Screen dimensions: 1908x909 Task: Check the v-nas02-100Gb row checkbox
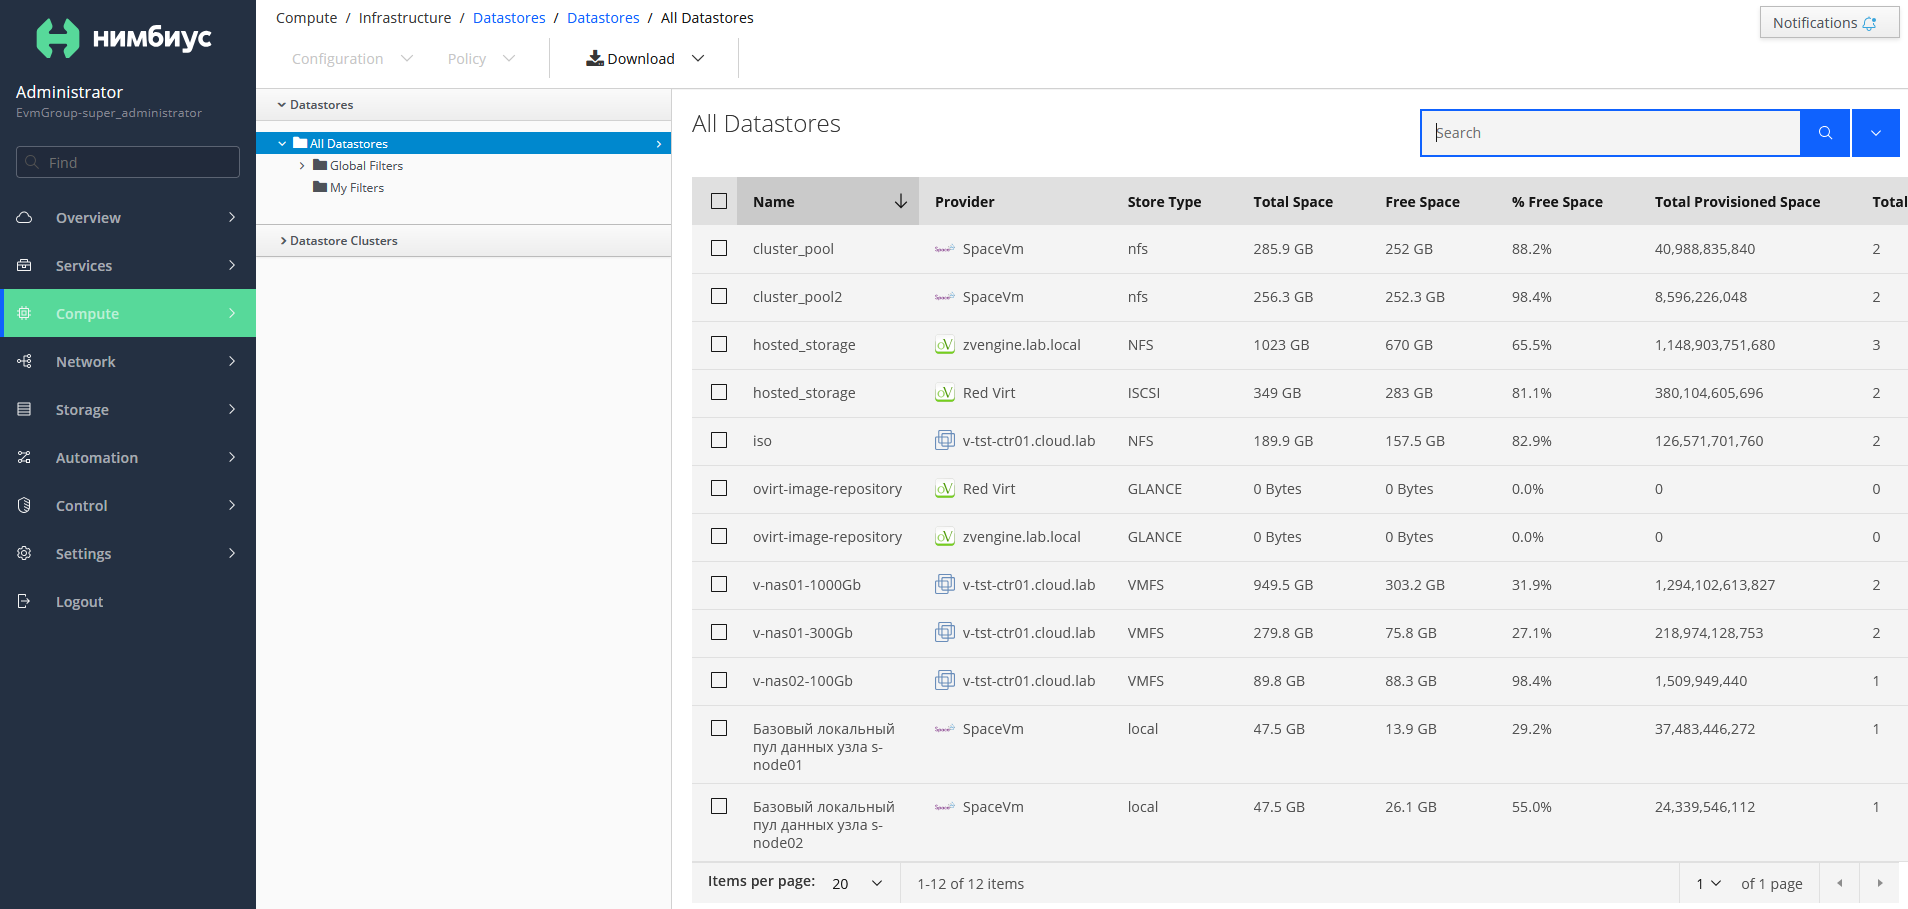click(719, 680)
